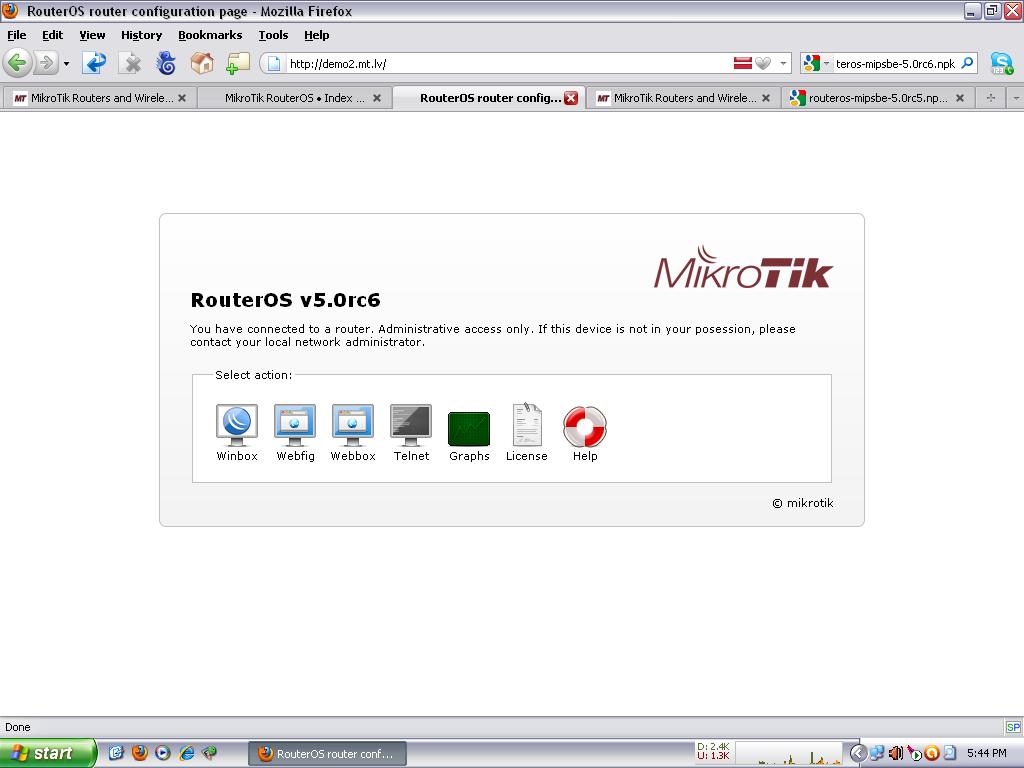Click RouterOS router conf taskbar button
1024x768 pixels.
pos(328,754)
